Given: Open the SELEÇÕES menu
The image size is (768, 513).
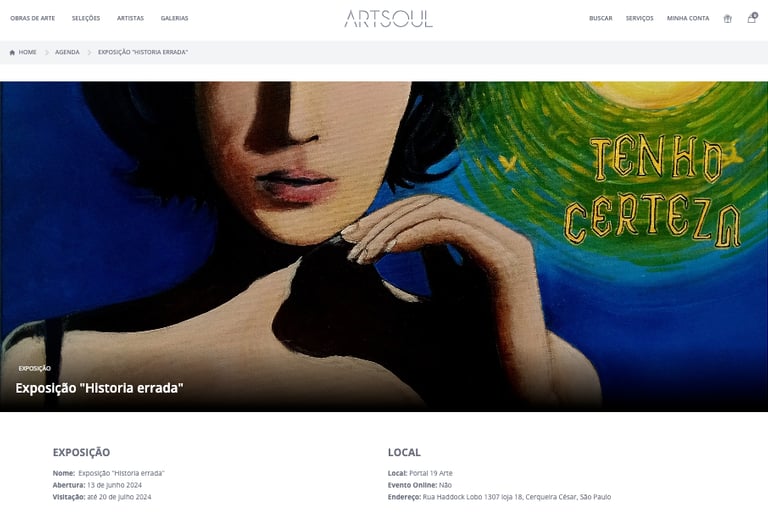Looking at the screenshot, I should click(86, 18).
